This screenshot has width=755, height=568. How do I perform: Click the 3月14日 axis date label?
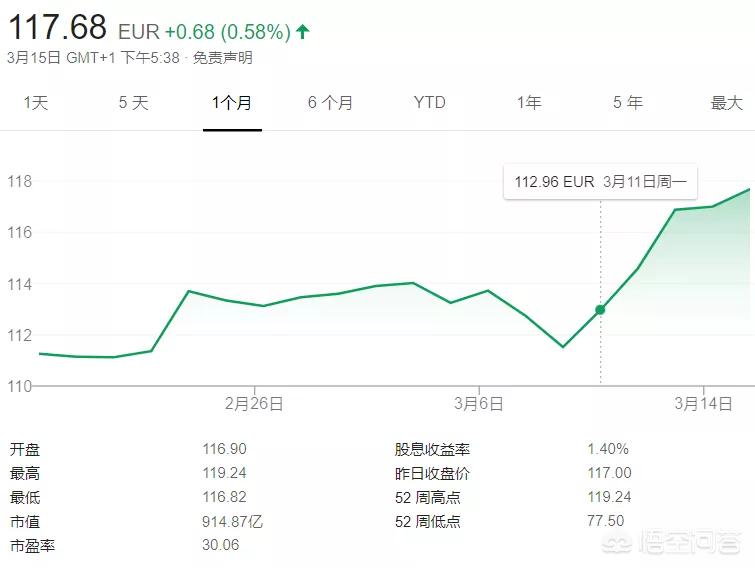(703, 403)
